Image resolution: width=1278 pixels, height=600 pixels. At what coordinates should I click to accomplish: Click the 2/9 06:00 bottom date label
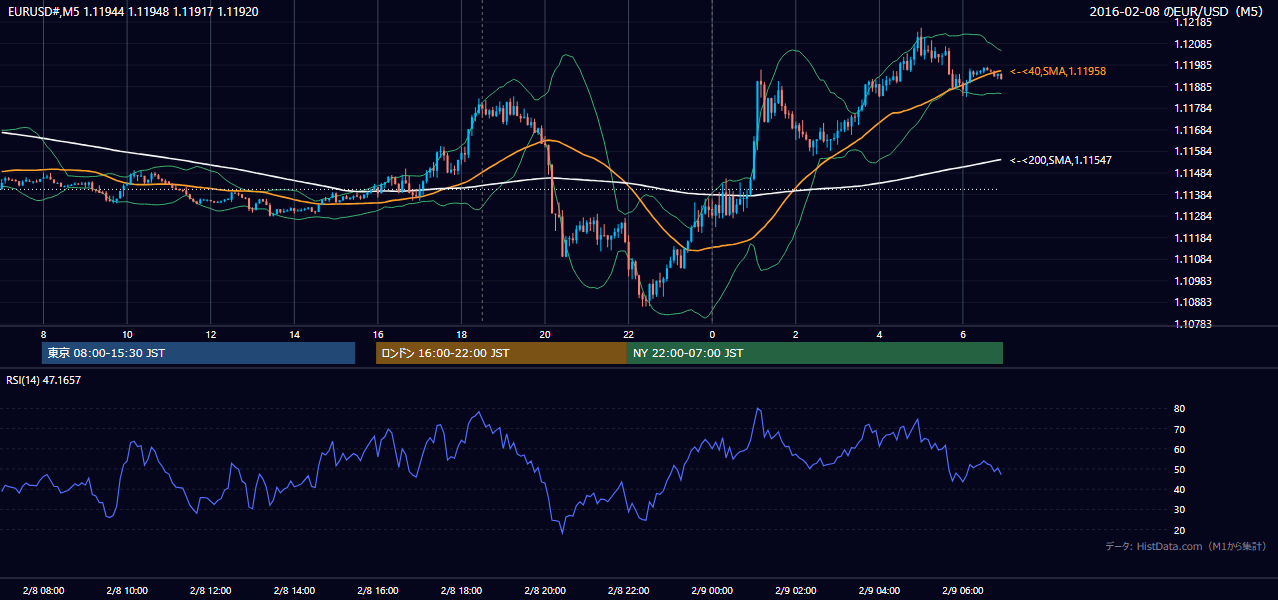pyautogui.click(x=962, y=591)
